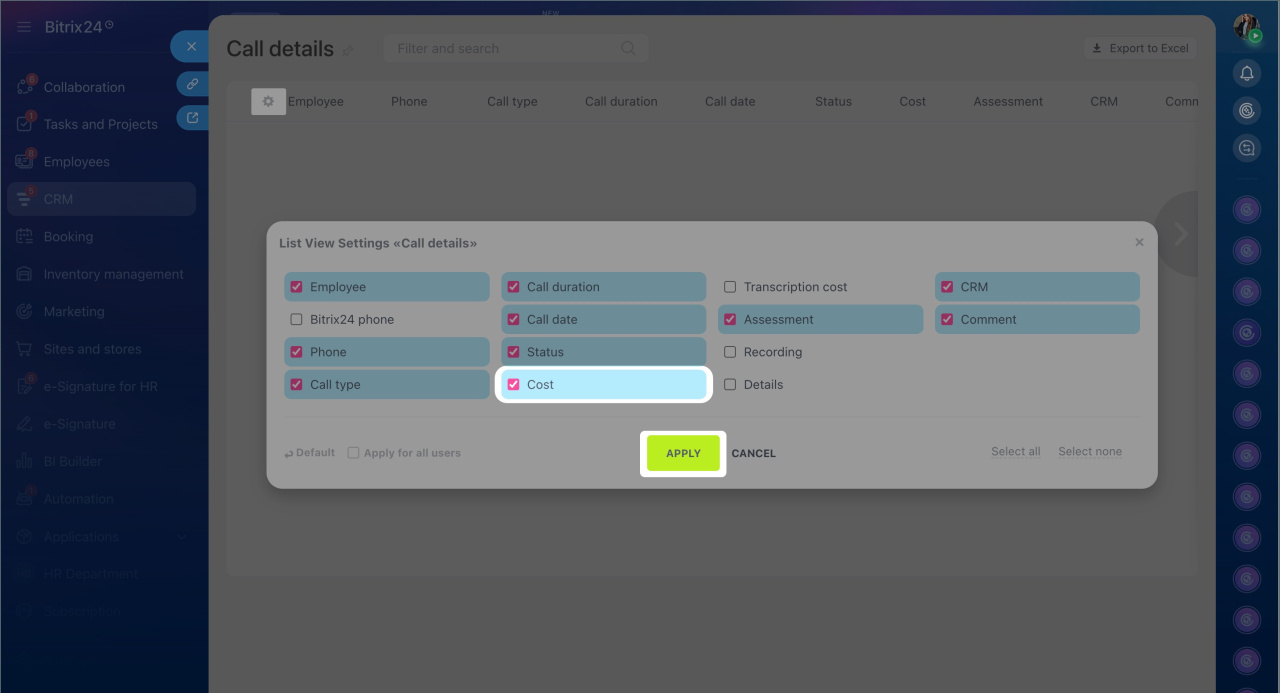Close the List View Settings dialog
1280x693 pixels.
click(x=1139, y=242)
